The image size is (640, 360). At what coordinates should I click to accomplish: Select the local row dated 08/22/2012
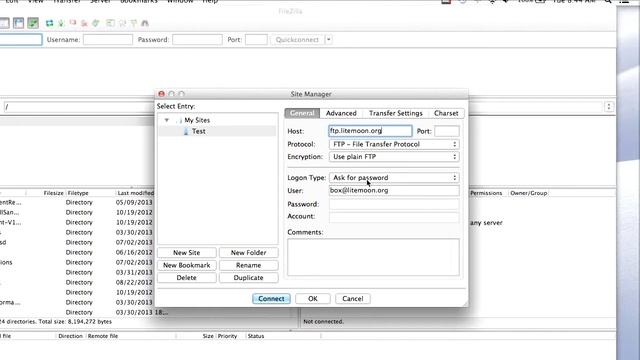tap(77, 282)
